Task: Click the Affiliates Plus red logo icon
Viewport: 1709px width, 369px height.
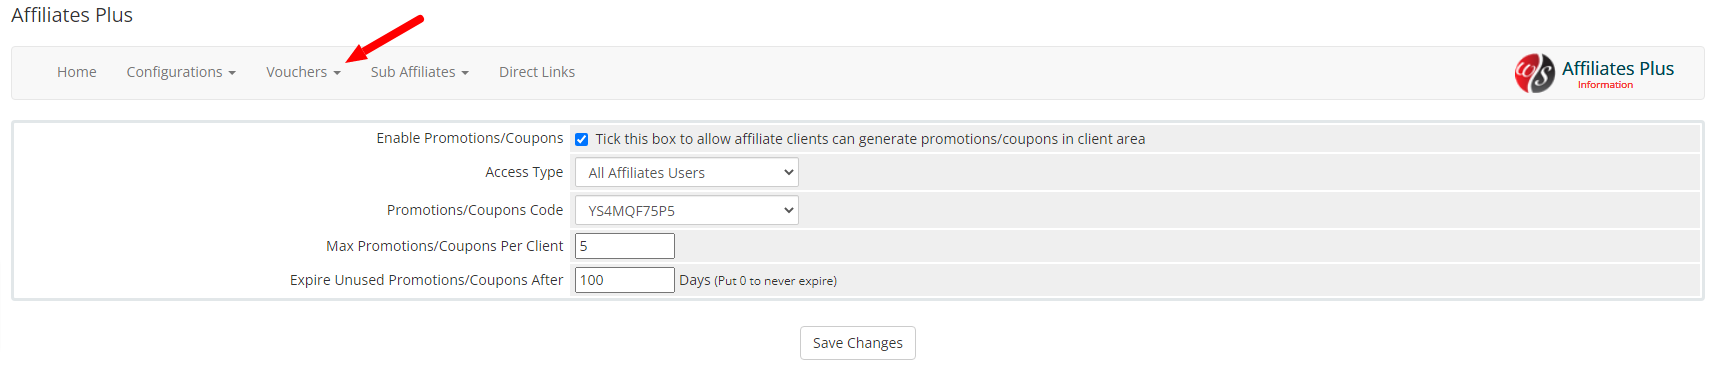Action: (1534, 73)
